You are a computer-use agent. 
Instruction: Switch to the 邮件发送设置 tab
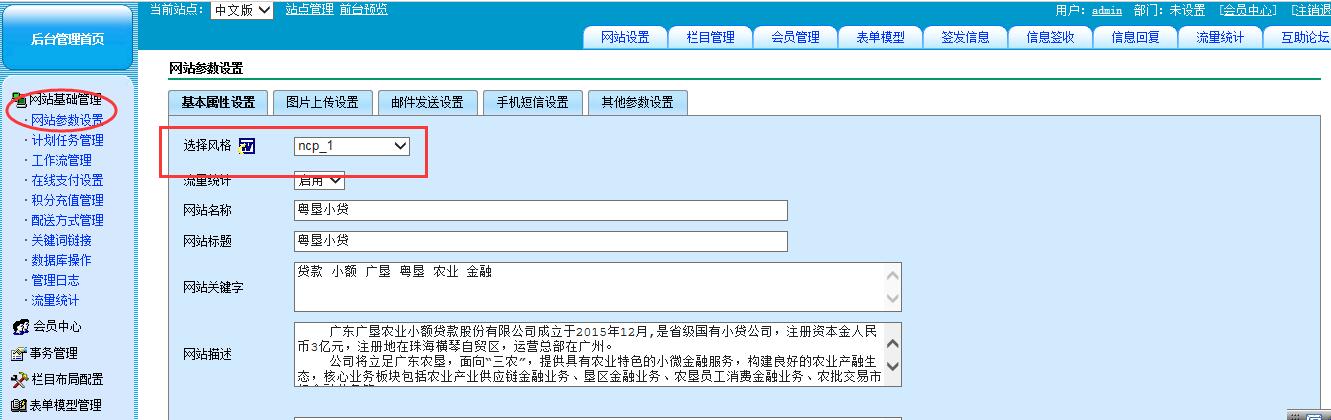[427, 103]
